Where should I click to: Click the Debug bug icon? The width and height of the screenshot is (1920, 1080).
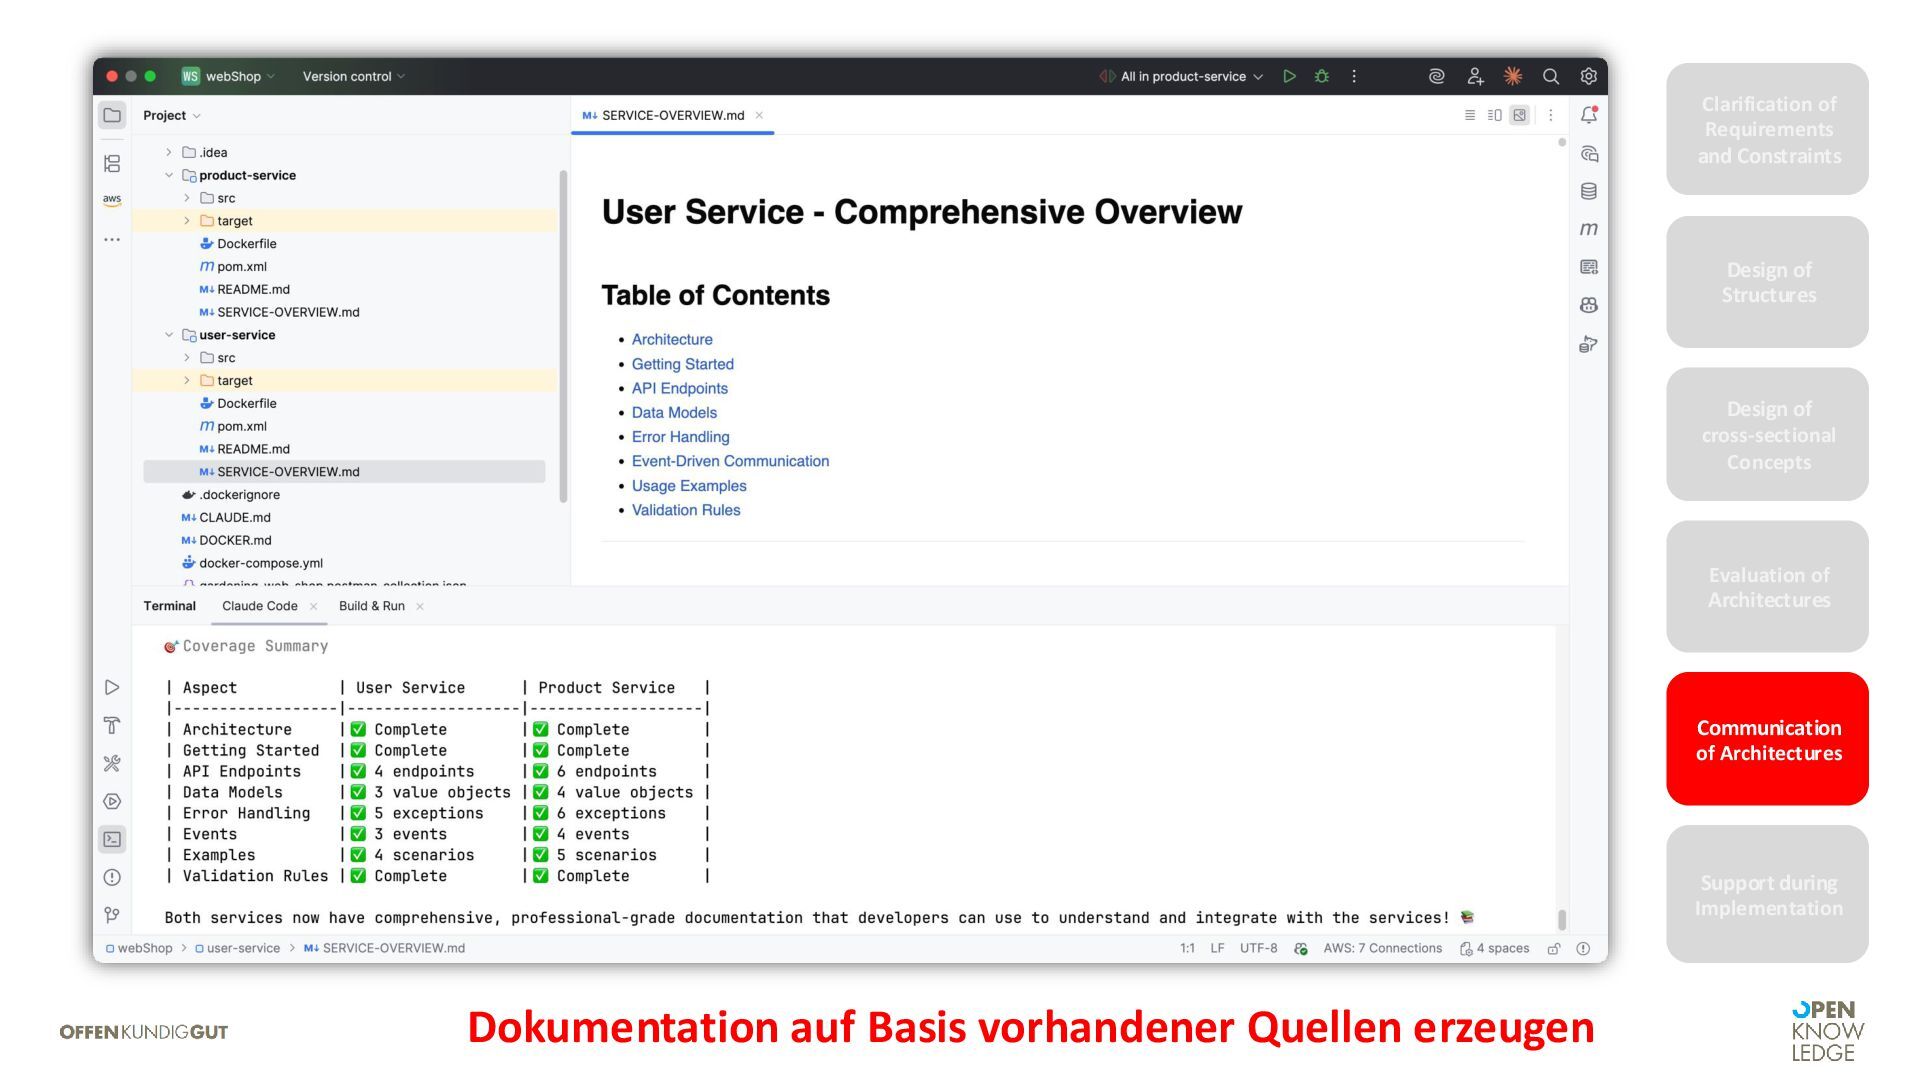point(1321,76)
